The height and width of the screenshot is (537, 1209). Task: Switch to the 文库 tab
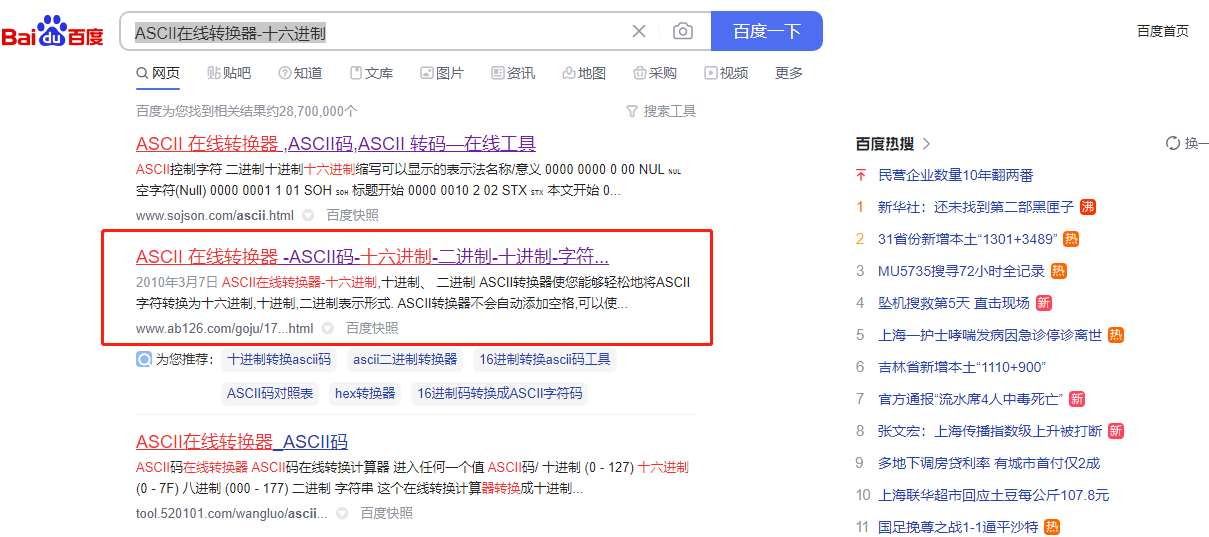pos(371,73)
